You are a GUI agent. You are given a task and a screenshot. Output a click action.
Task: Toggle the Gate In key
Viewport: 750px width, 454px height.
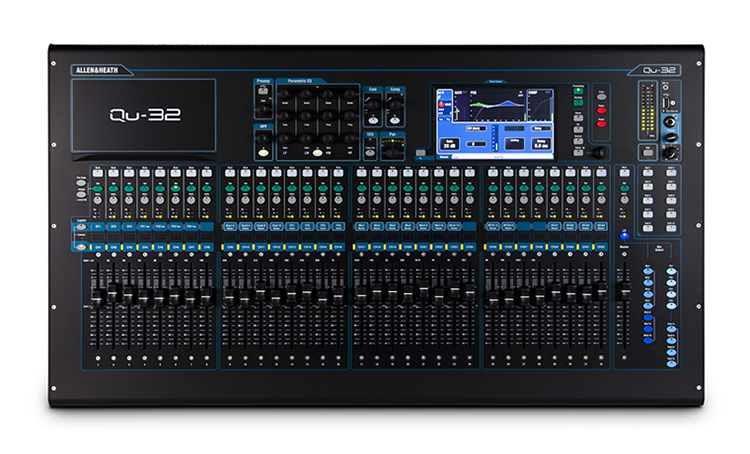373,120
